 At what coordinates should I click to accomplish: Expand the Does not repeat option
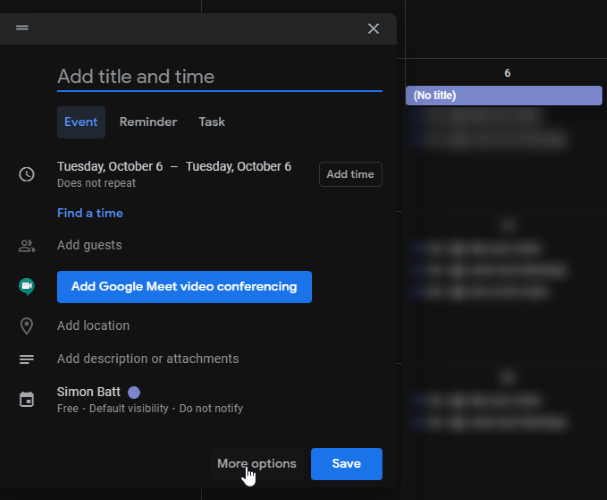(x=97, y=184)
